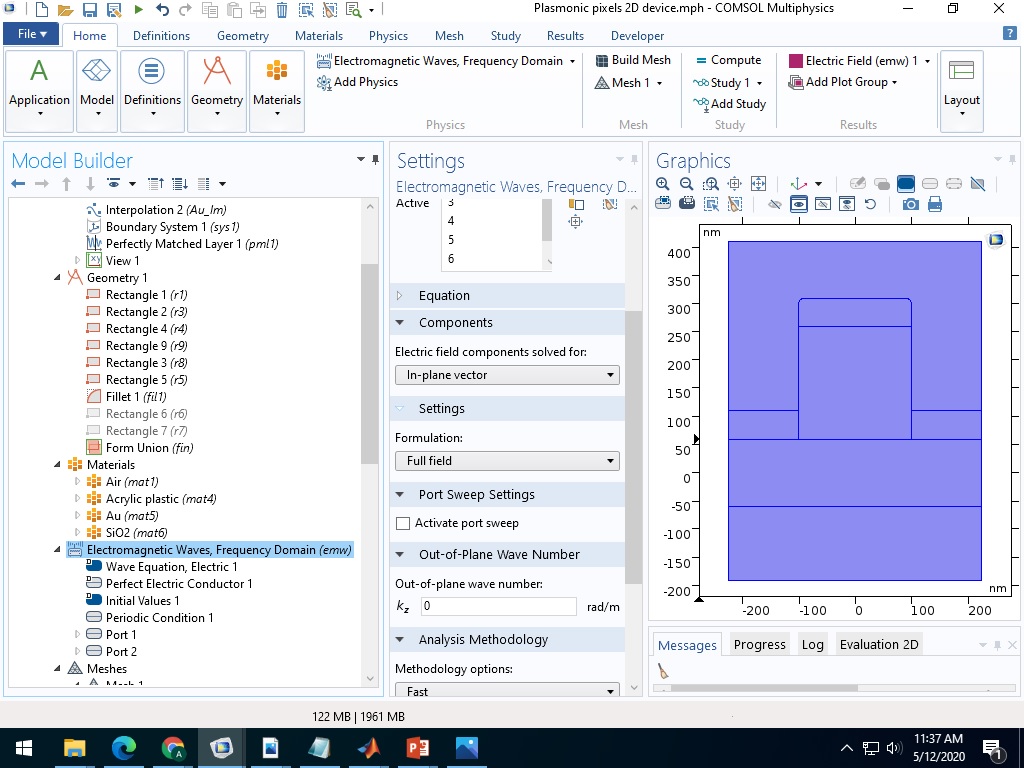Open the In-plane vector components dropdown

click(x=507, y=375)
